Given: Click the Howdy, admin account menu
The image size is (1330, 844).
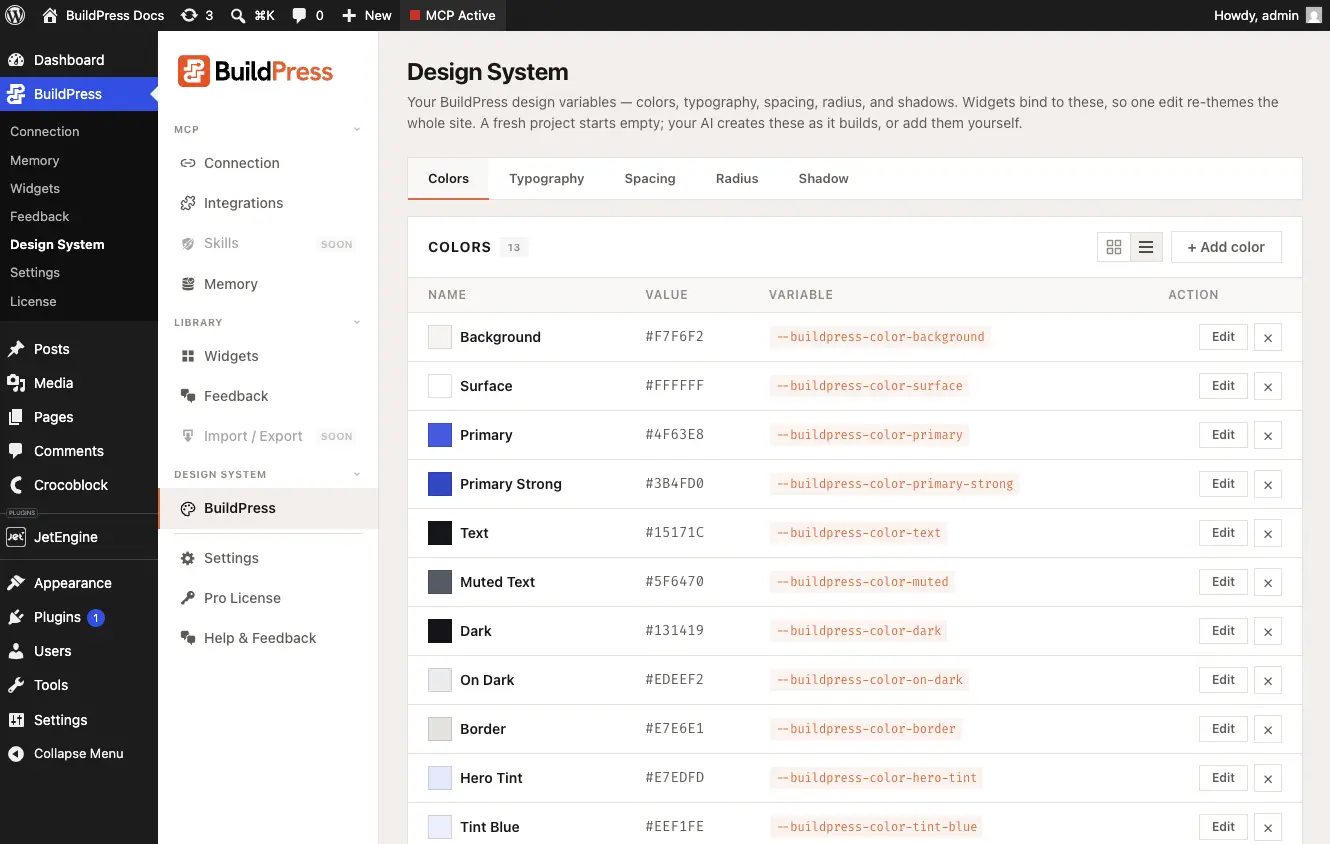Looking at the screenshot, I should click(1267, 15).
